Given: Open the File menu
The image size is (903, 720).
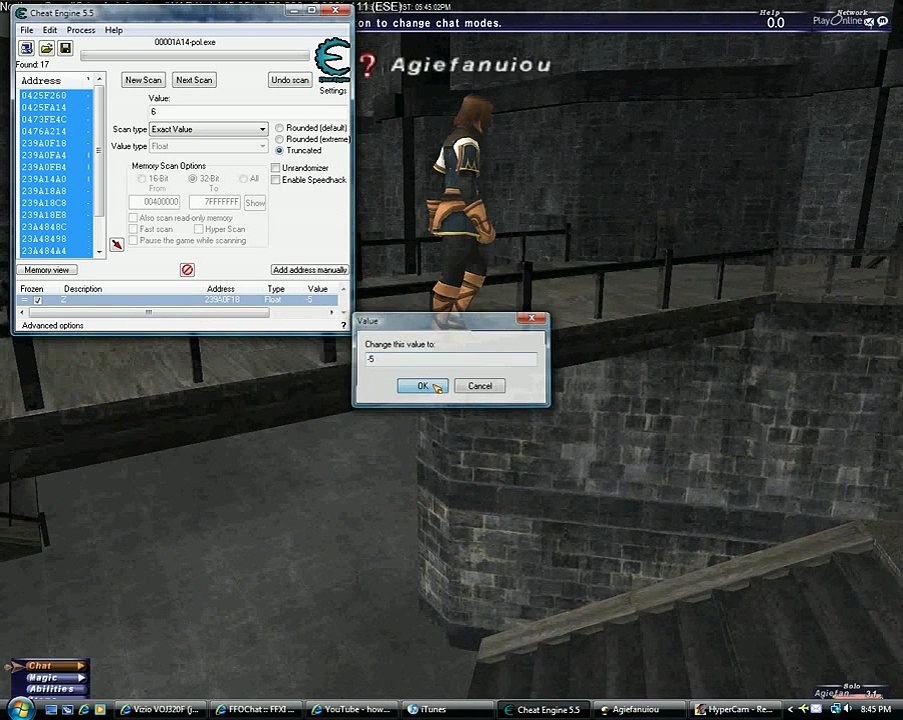Looking at the screenshot, I should [26, 30].
